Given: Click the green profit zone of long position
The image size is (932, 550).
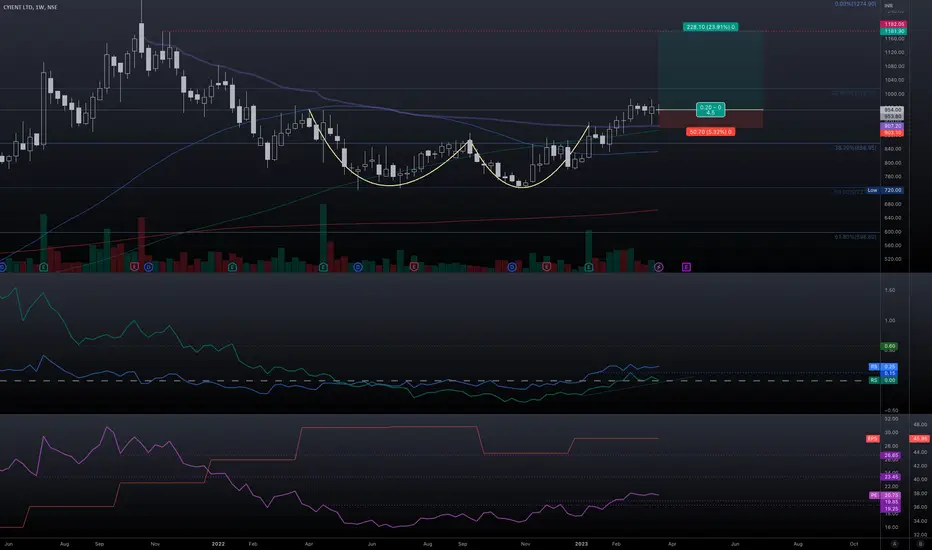Looking at the screenshot, I should tap(710, 70).
